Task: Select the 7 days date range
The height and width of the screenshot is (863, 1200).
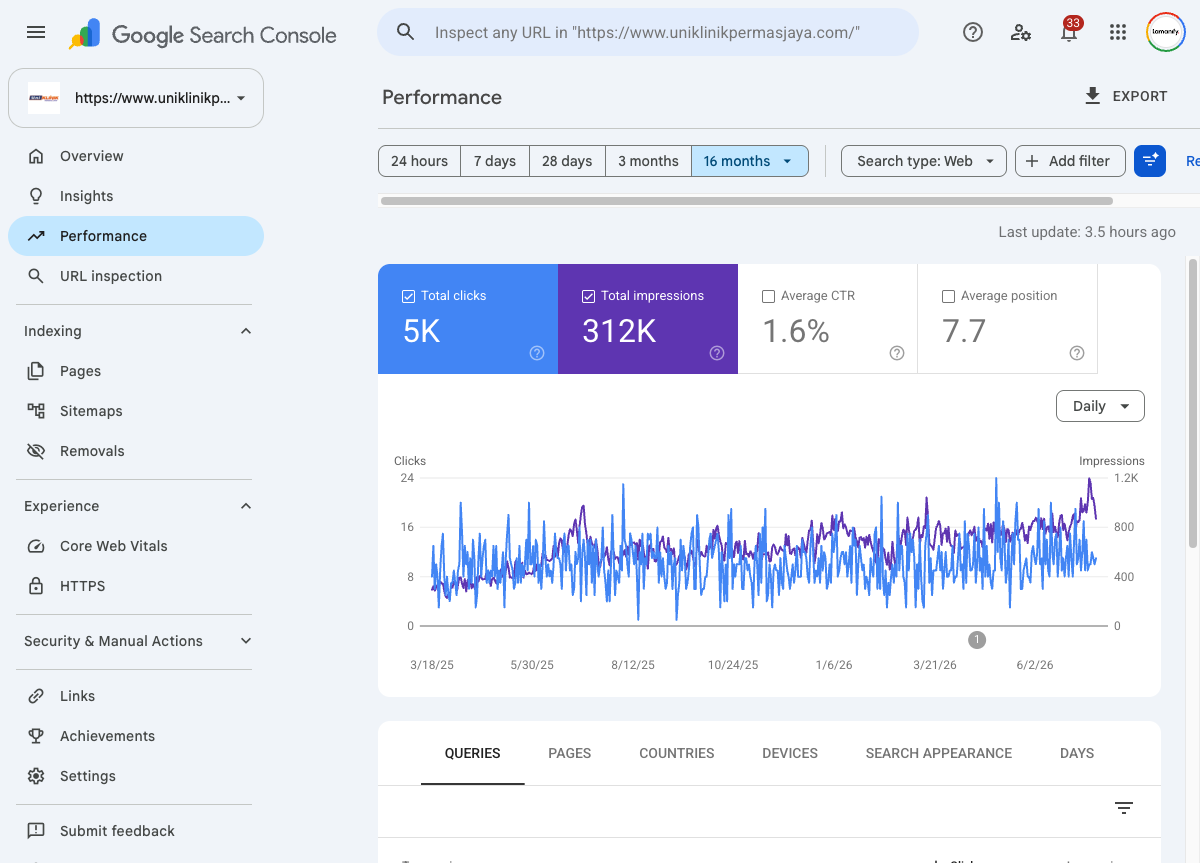Action: tap(495, 161)
